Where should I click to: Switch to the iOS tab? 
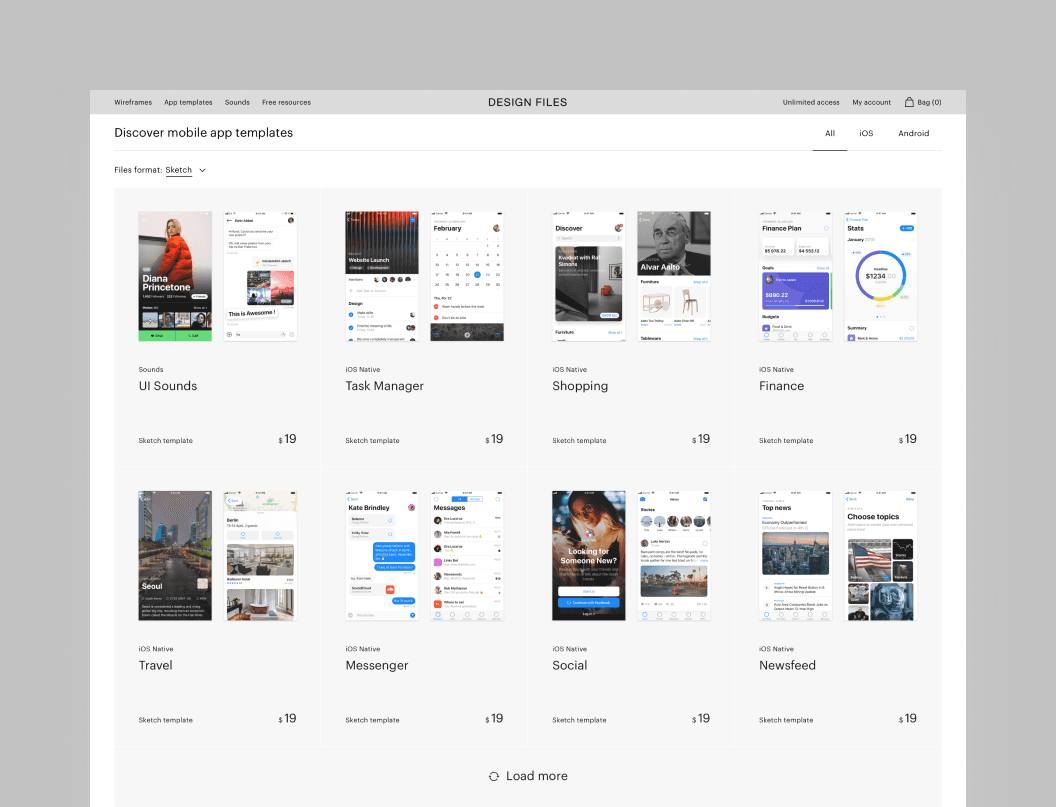(x=866, y=133)
